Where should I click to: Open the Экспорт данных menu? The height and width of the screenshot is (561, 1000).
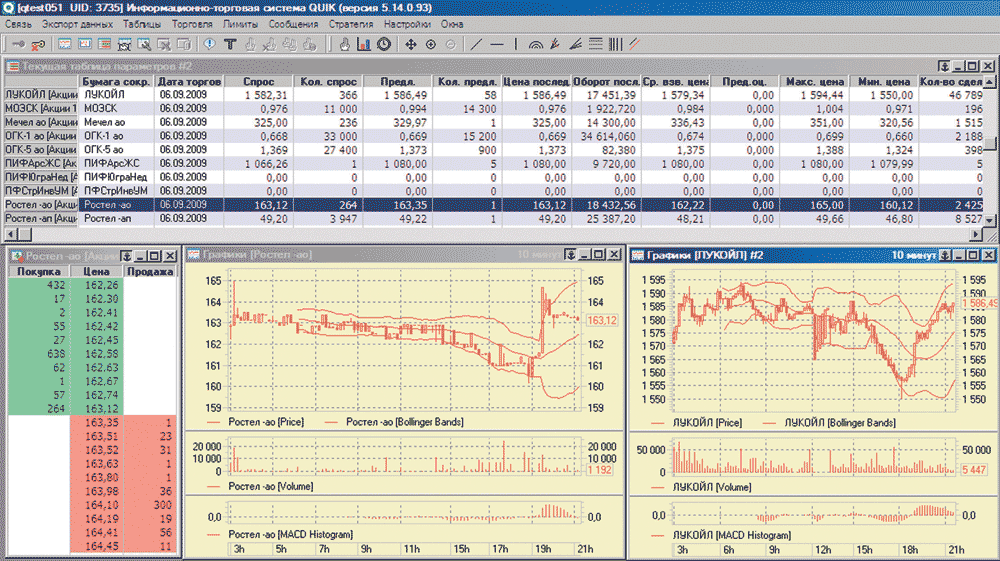[77, 24]
